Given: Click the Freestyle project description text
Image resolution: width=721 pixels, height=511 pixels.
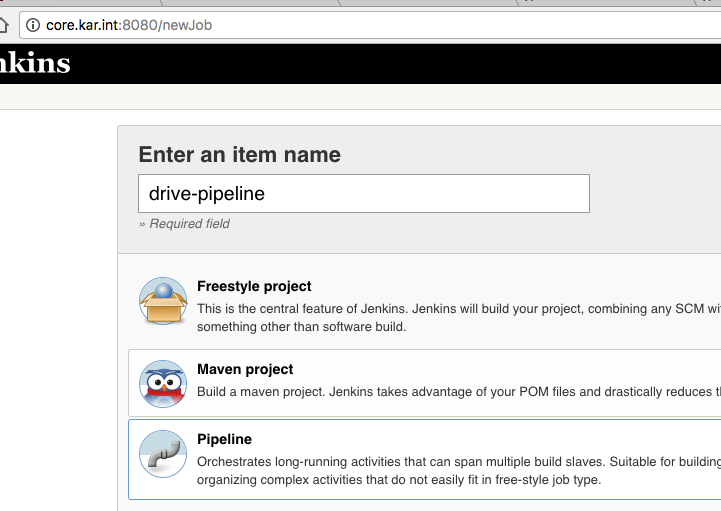Looking at the screenshot, I should (x=459, y=317).
